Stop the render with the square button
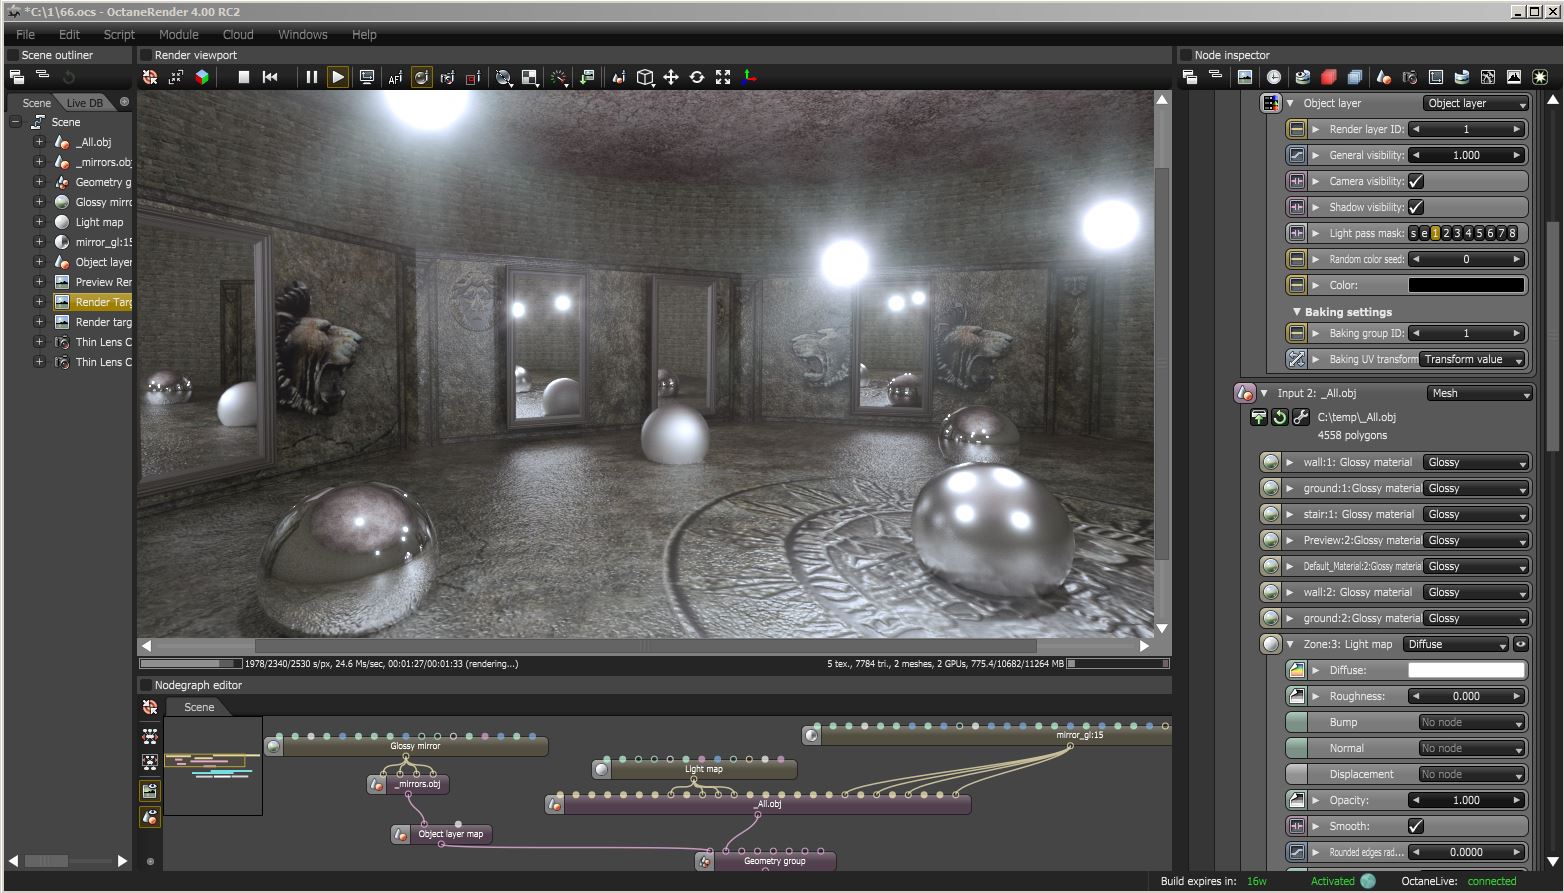1564x893 pixels. coord(243,77)
